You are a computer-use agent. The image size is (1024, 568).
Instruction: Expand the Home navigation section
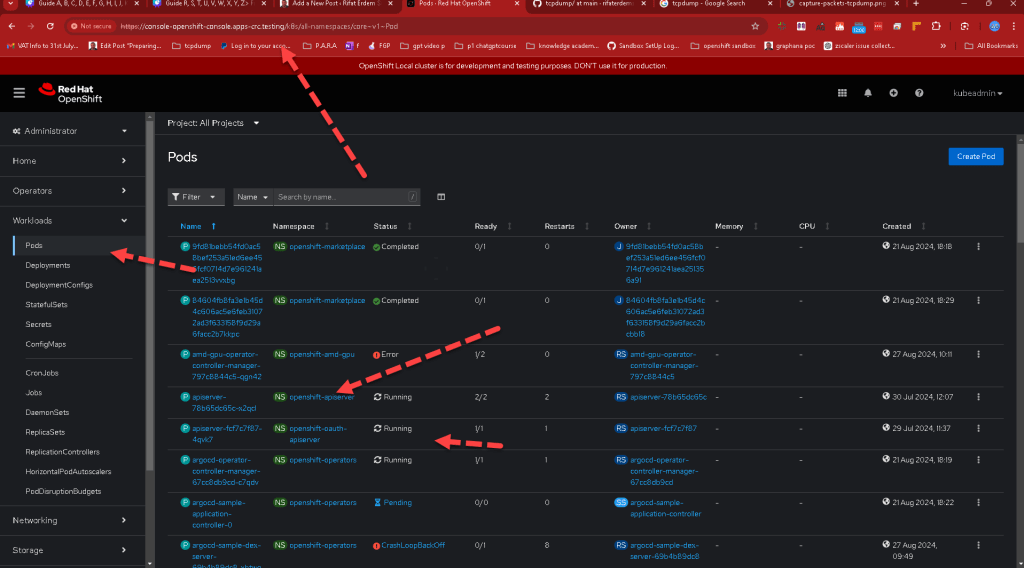70,161
